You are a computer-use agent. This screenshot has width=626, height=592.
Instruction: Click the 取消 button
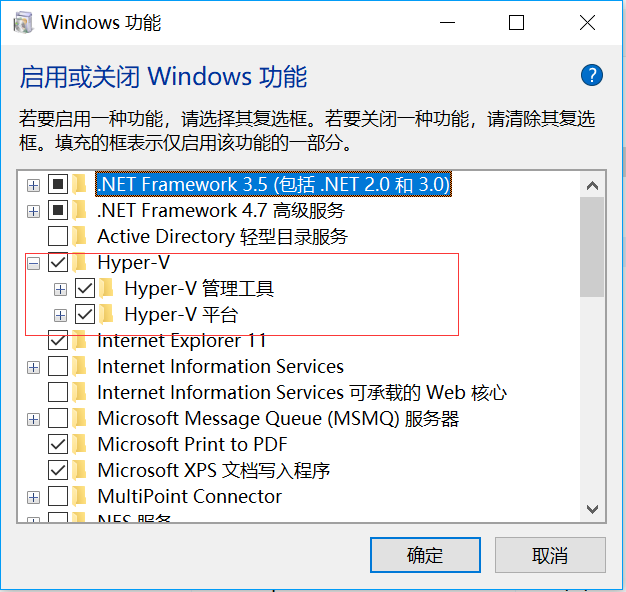click(x=550, y=555)
